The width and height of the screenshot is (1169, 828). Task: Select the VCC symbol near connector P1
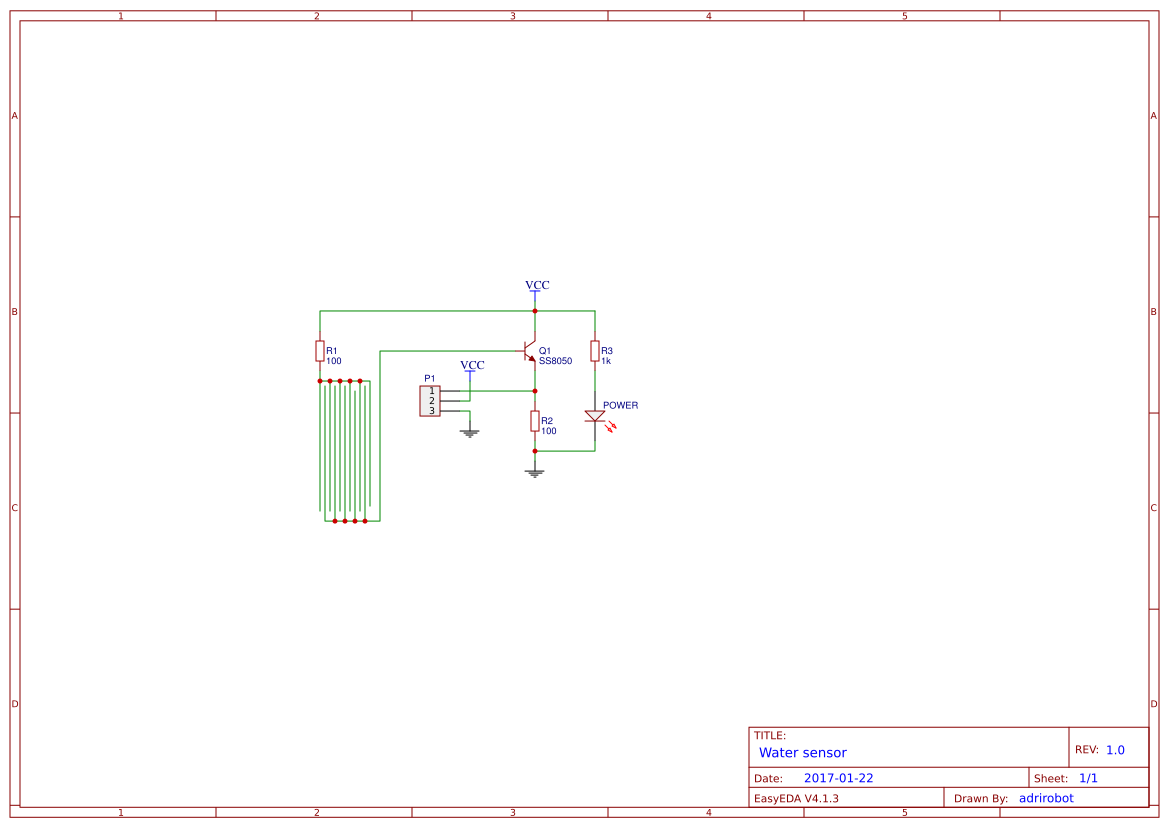point(471,365)
